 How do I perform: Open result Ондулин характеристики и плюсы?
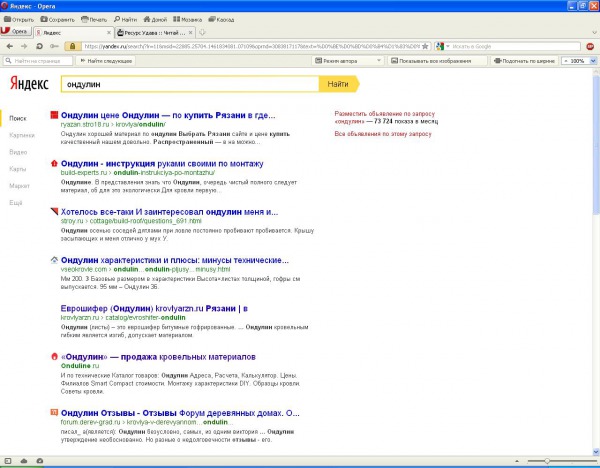coord(174,260)
